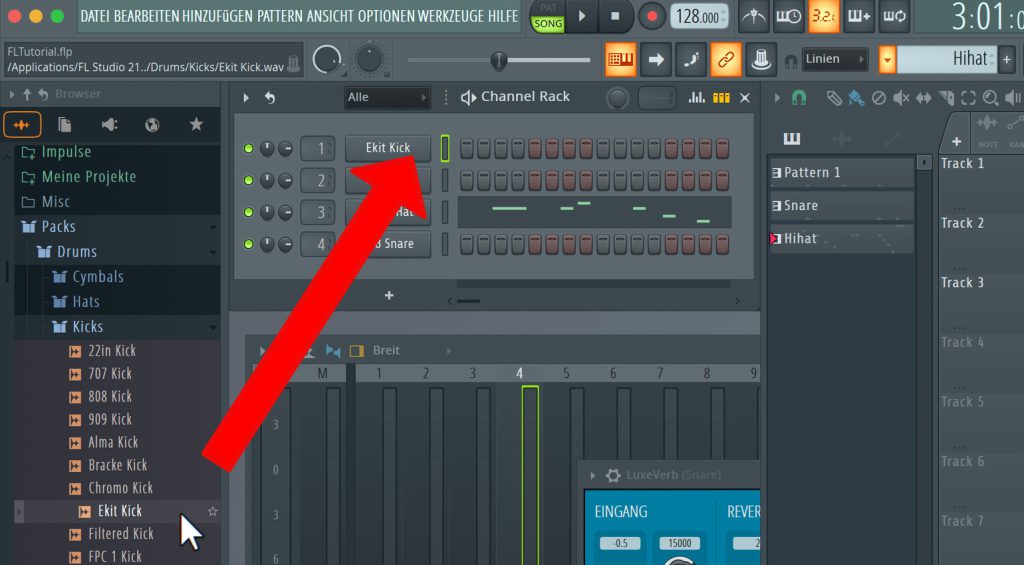The image size is (1024, 565).
Task: Click the multilink knob icon
Action: click(x=761, y=60)
